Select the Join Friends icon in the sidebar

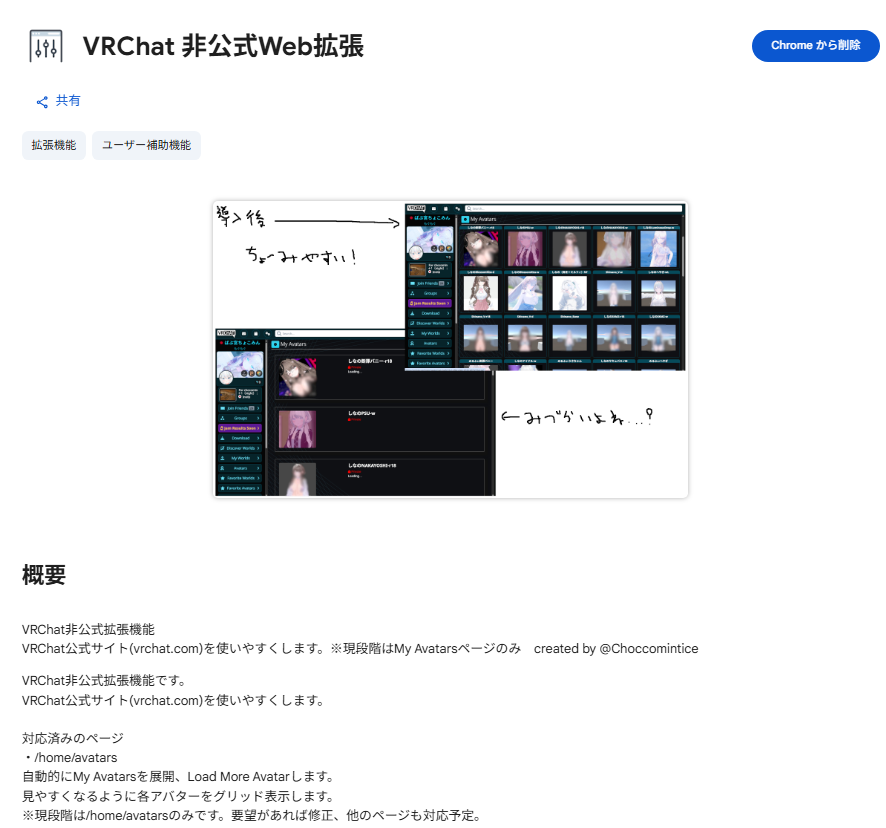[x=413, y=283]
